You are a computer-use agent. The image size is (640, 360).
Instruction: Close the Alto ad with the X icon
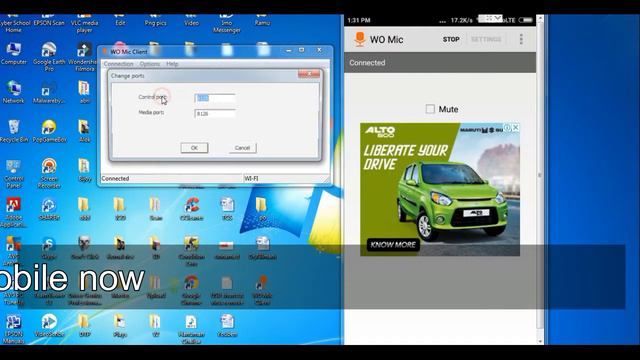tap(516, 128)
